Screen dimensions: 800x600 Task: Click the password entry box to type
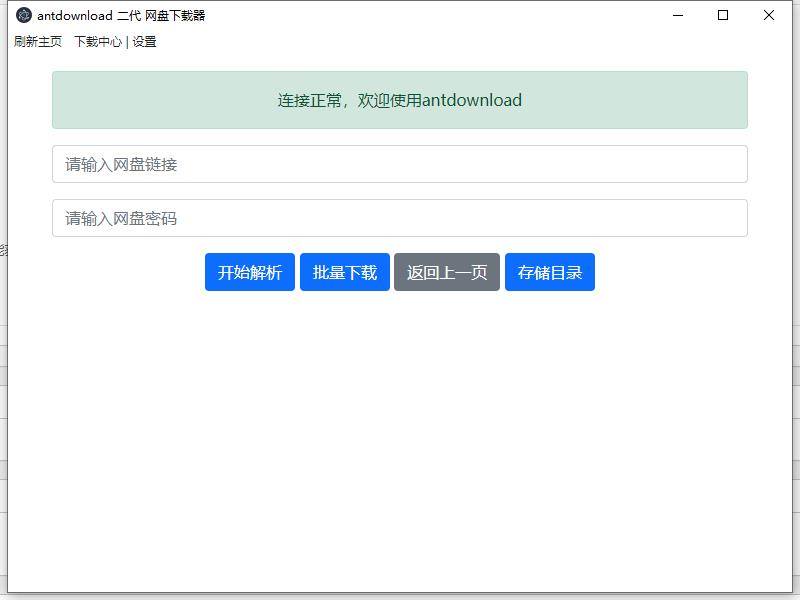[x=400, y=217]
